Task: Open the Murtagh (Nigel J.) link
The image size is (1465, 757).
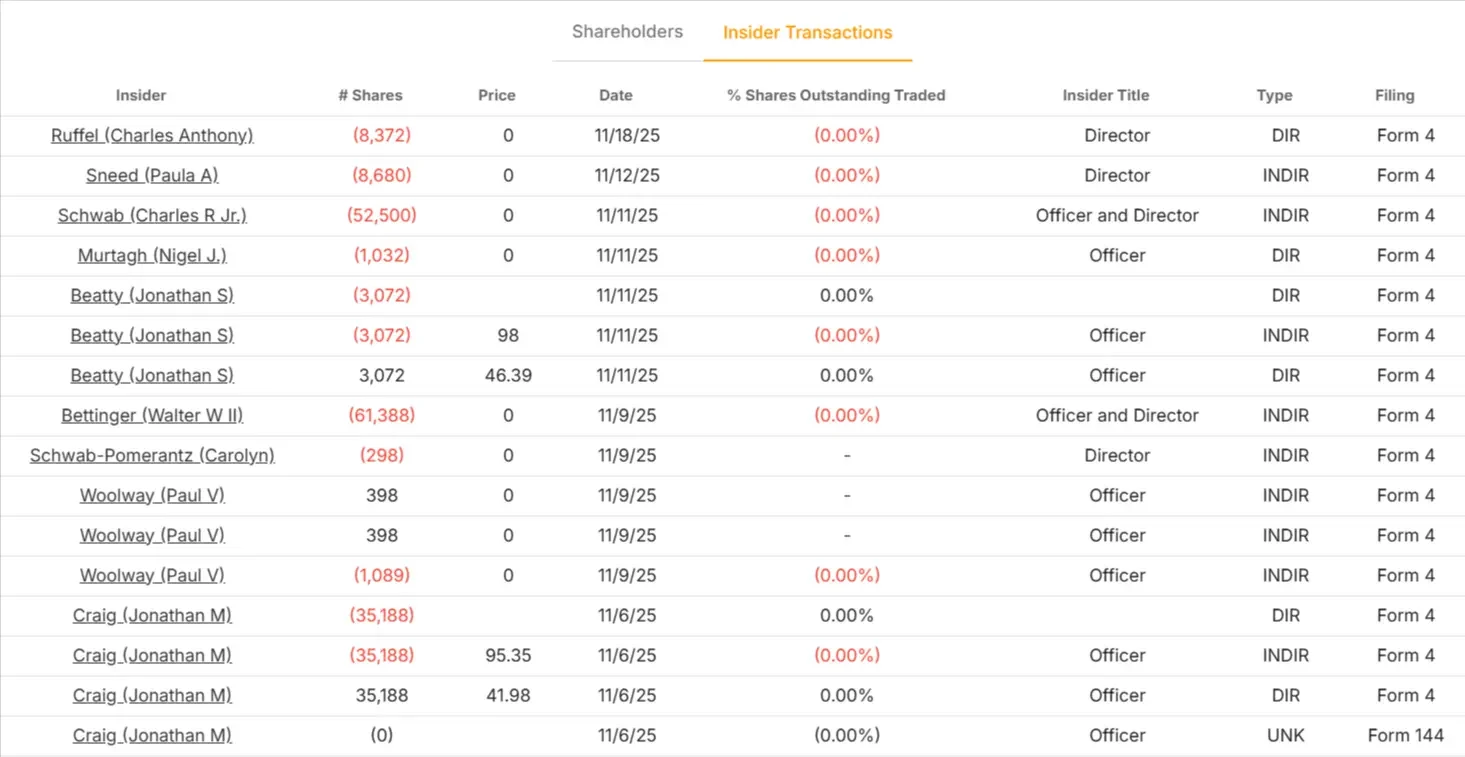Action: click(152, 255)
